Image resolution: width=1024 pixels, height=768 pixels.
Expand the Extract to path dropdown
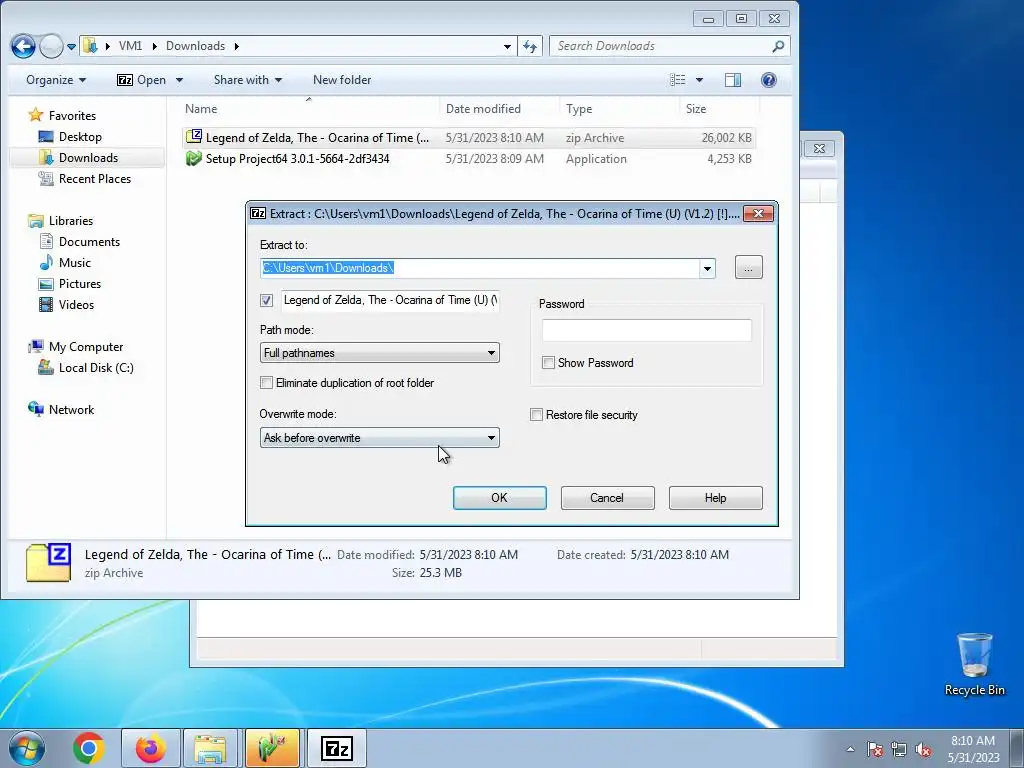(x=707, y=268)
